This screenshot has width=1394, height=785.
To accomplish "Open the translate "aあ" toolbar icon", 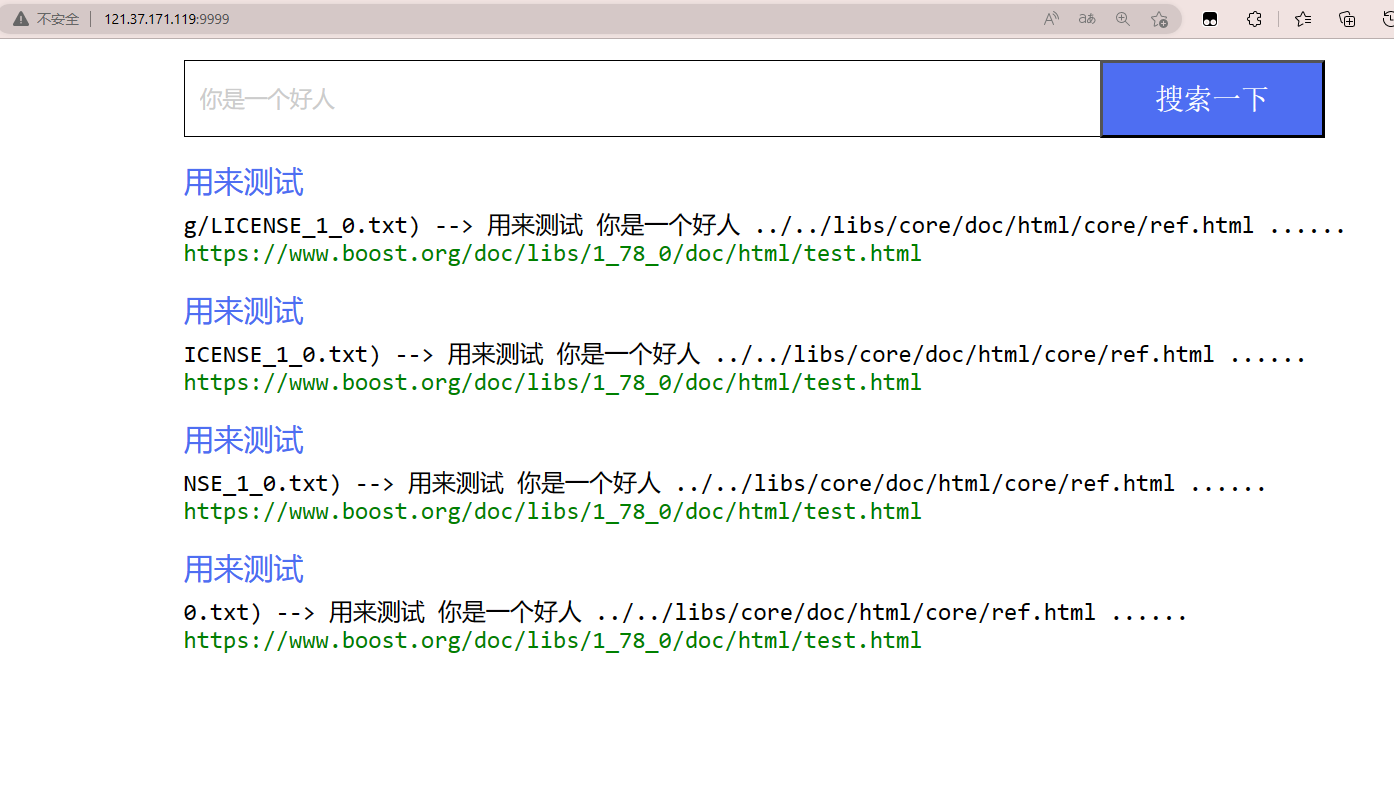I will click(1086, 18).
